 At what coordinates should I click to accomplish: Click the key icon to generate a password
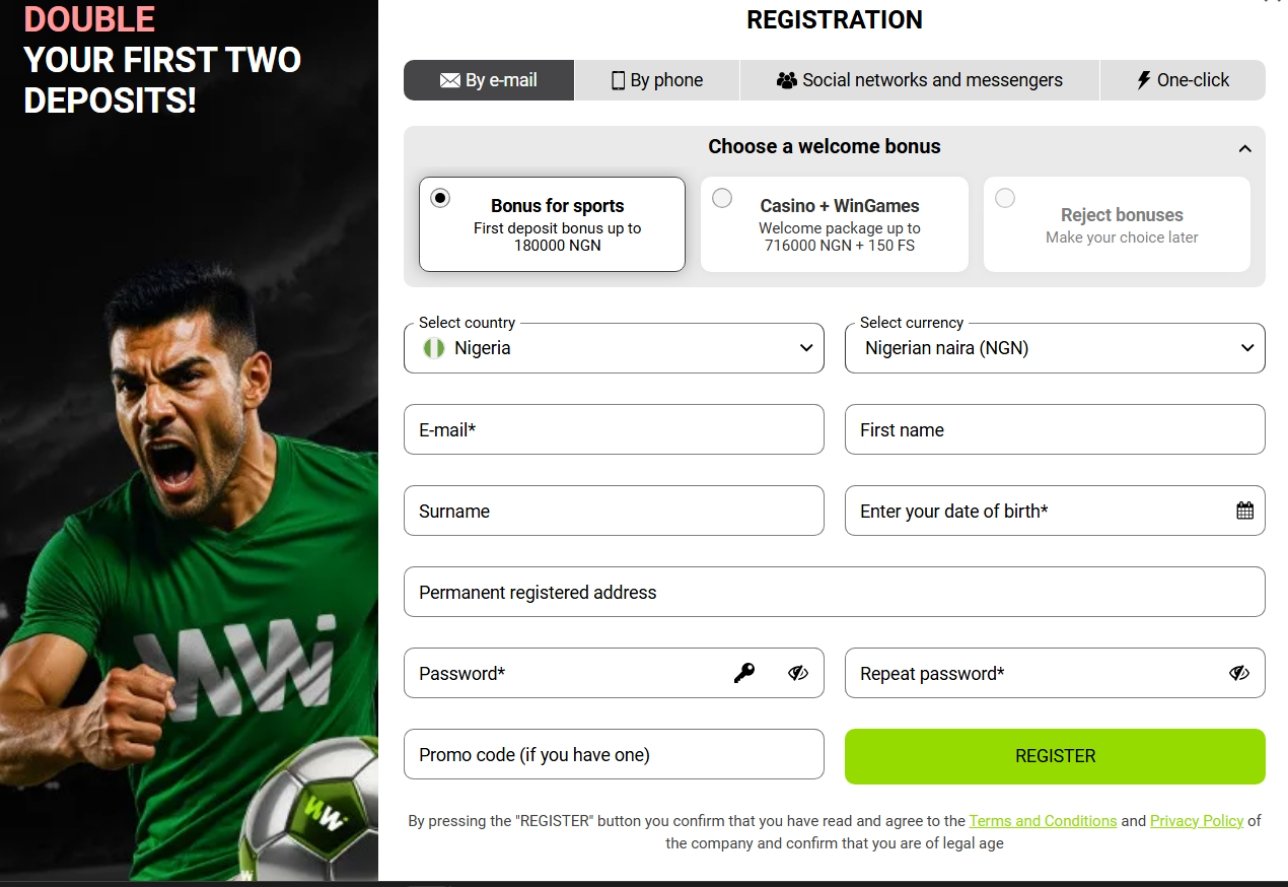click(743, 672)
